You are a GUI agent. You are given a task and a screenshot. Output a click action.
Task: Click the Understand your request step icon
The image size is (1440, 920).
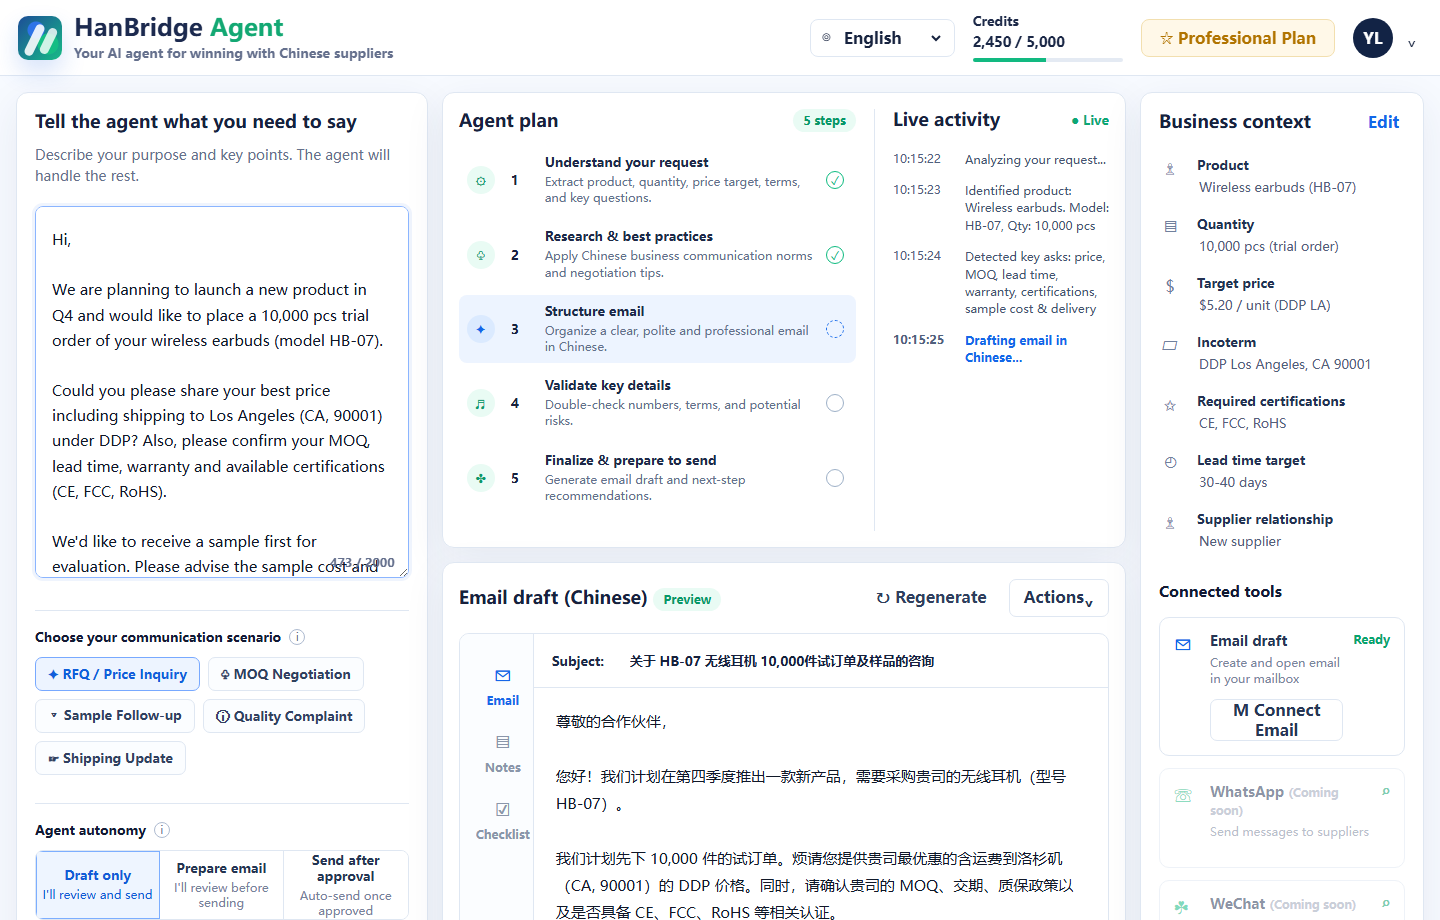tap(481, 181)
